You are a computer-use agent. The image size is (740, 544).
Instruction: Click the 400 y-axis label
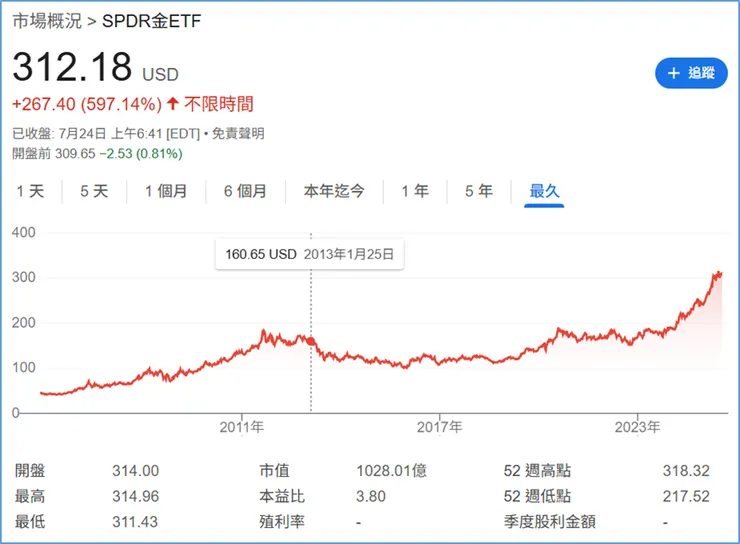[24, 232]
